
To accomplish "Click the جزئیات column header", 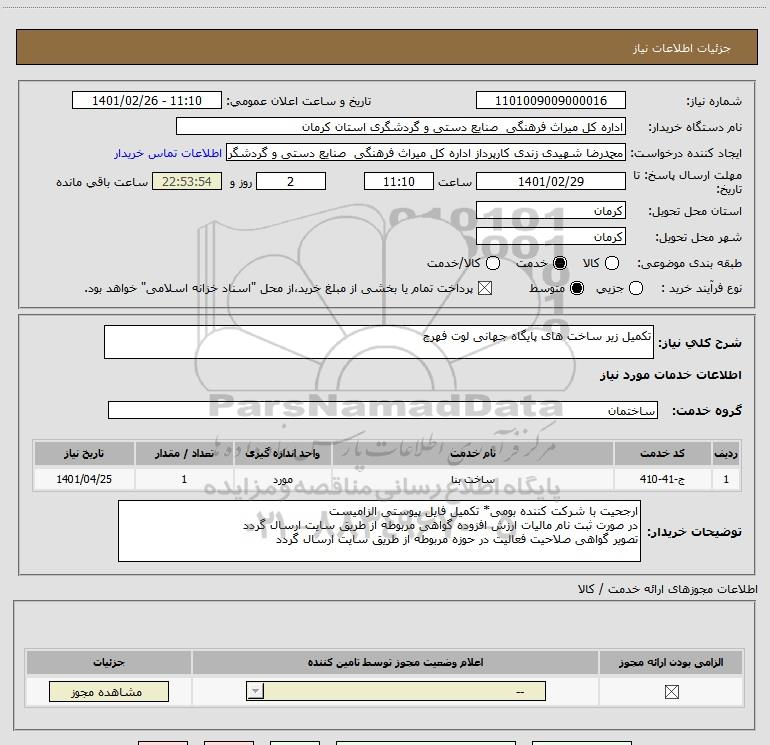I will click(109, 662).
